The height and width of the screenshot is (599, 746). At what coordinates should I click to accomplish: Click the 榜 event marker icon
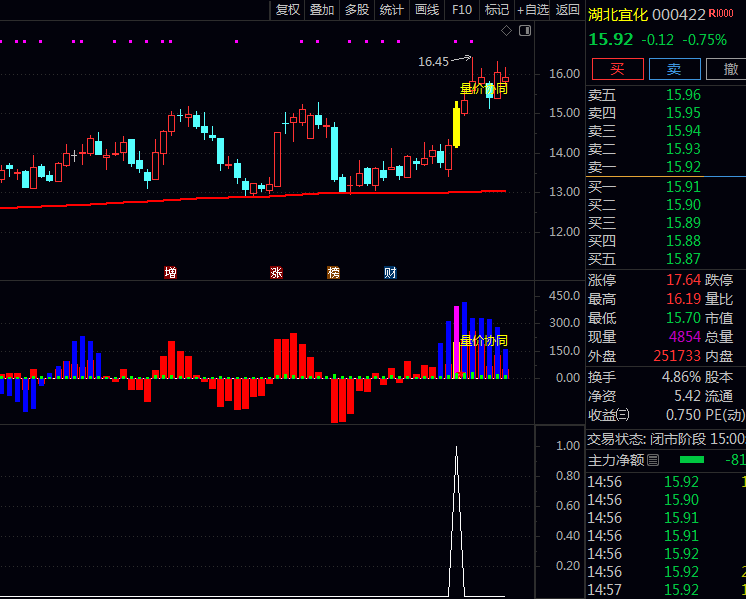334,273
